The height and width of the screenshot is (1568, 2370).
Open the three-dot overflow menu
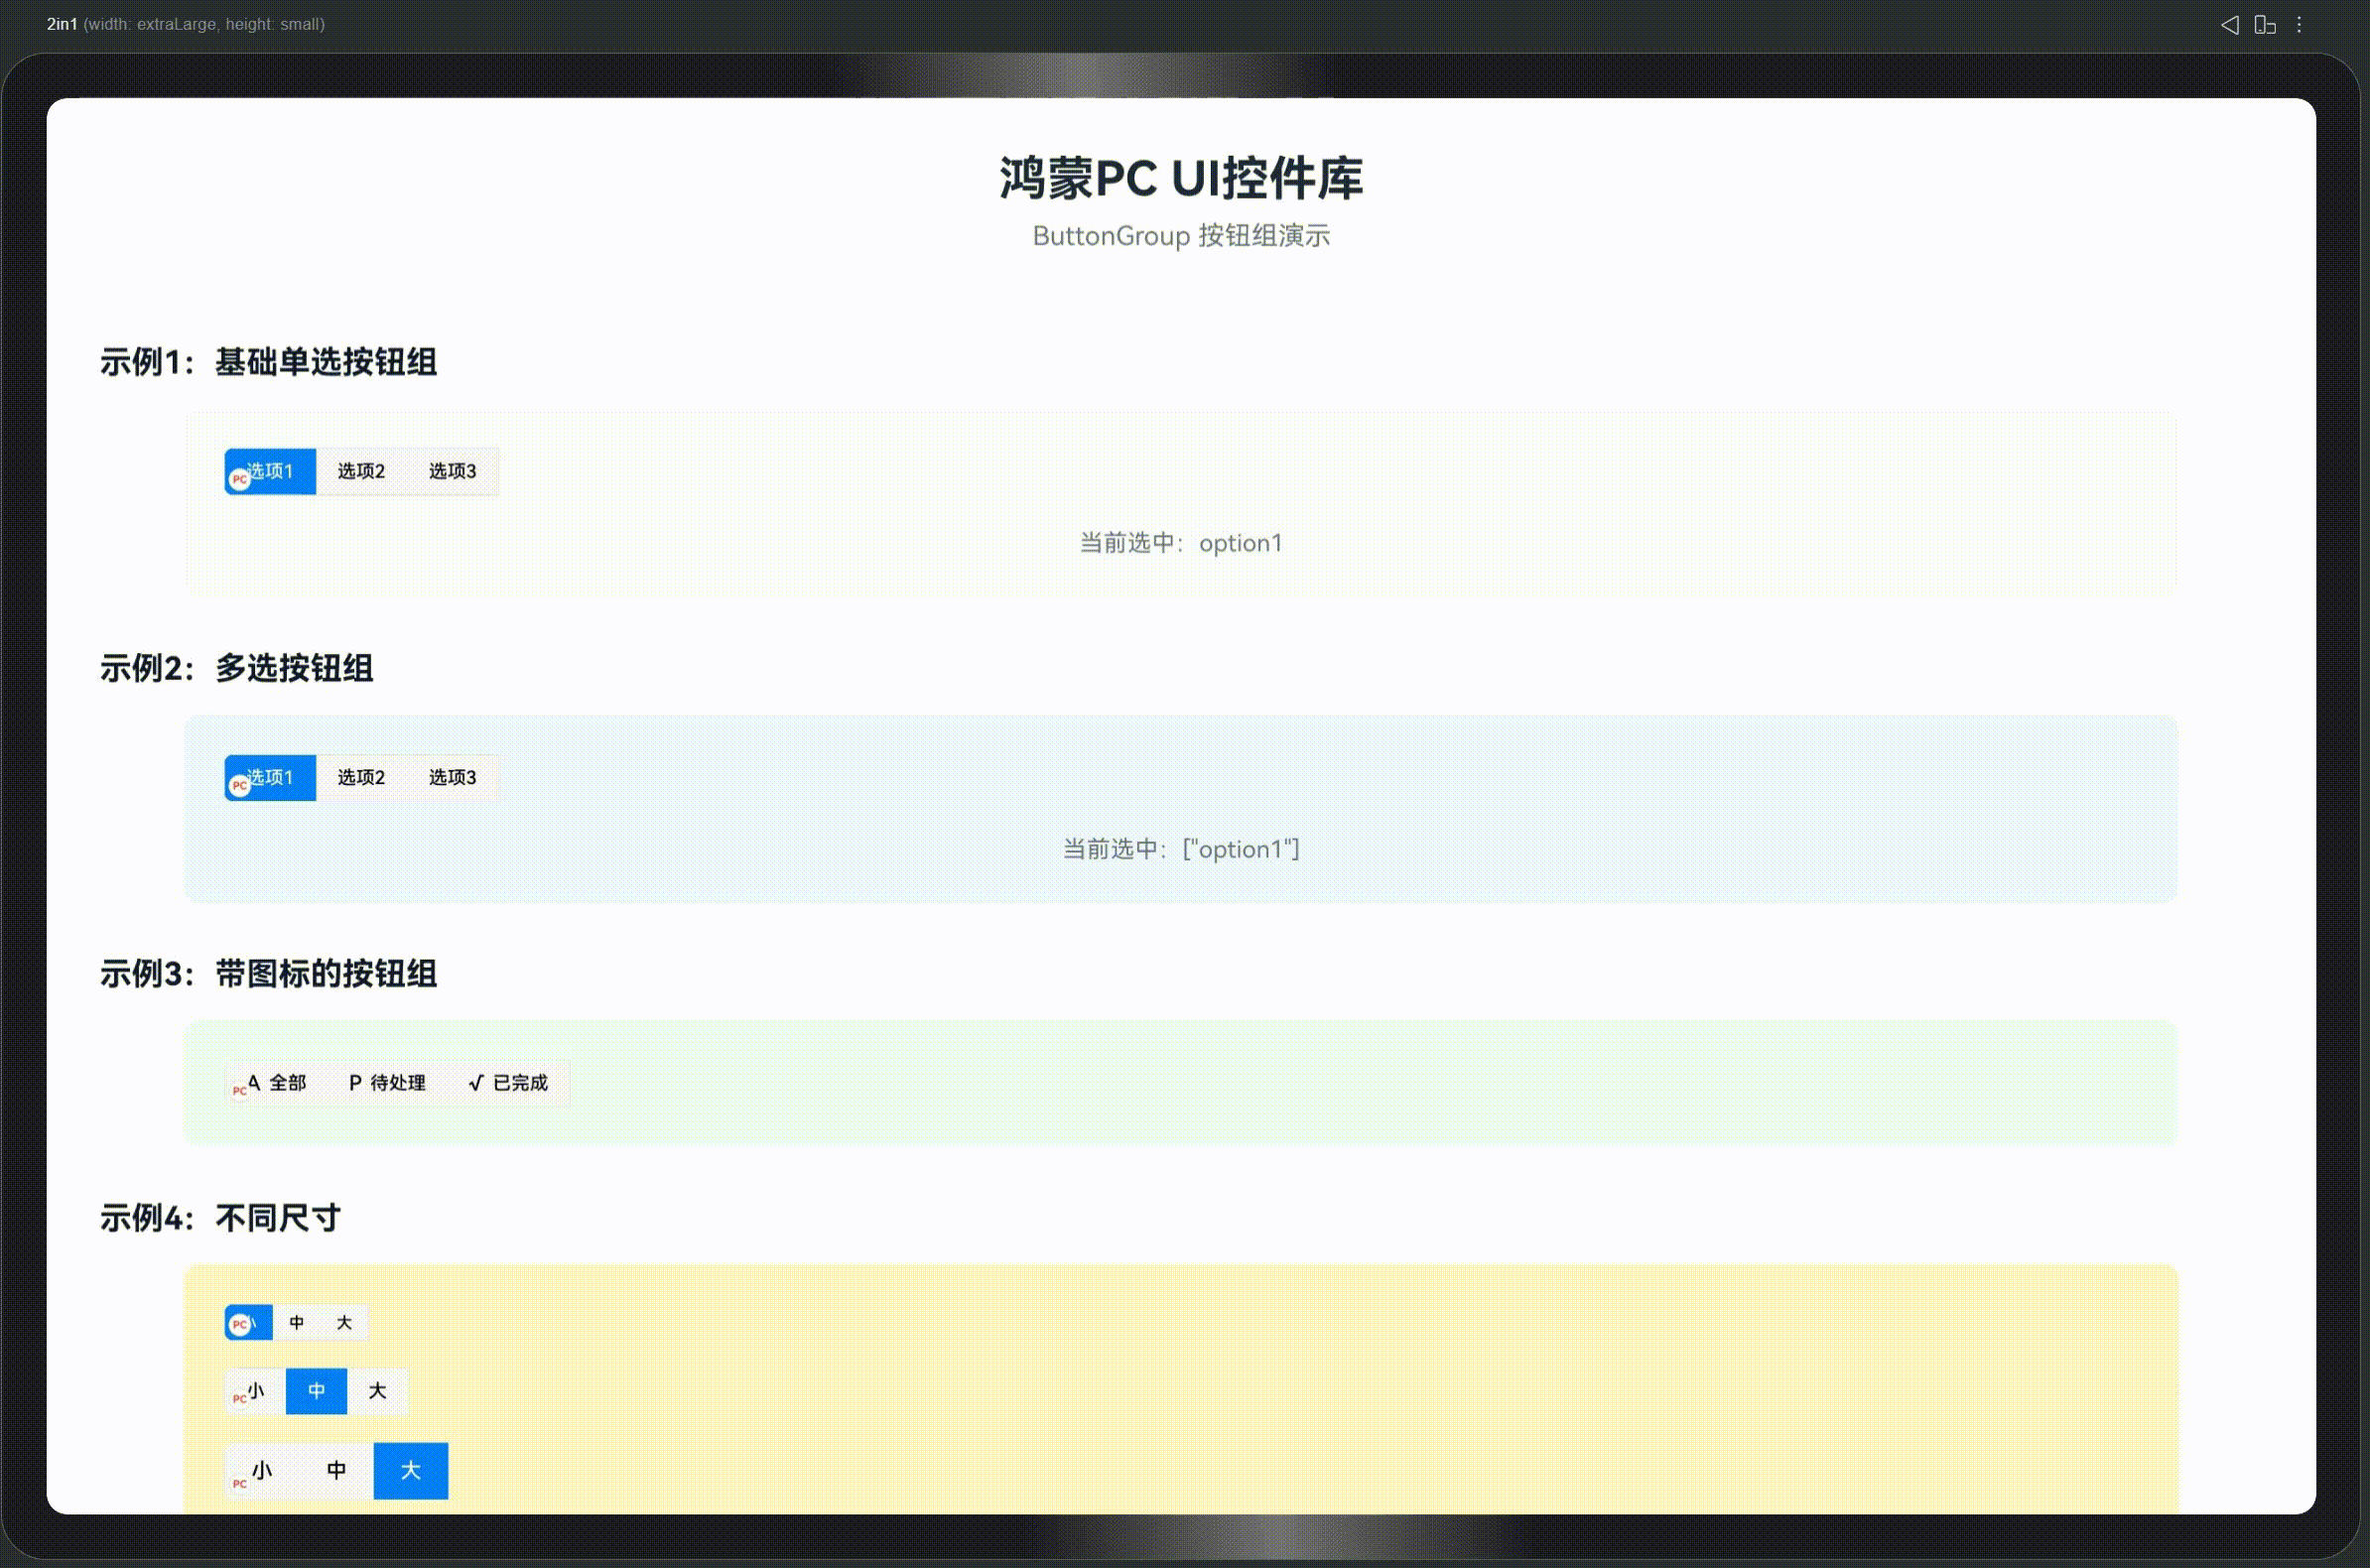2300,24
